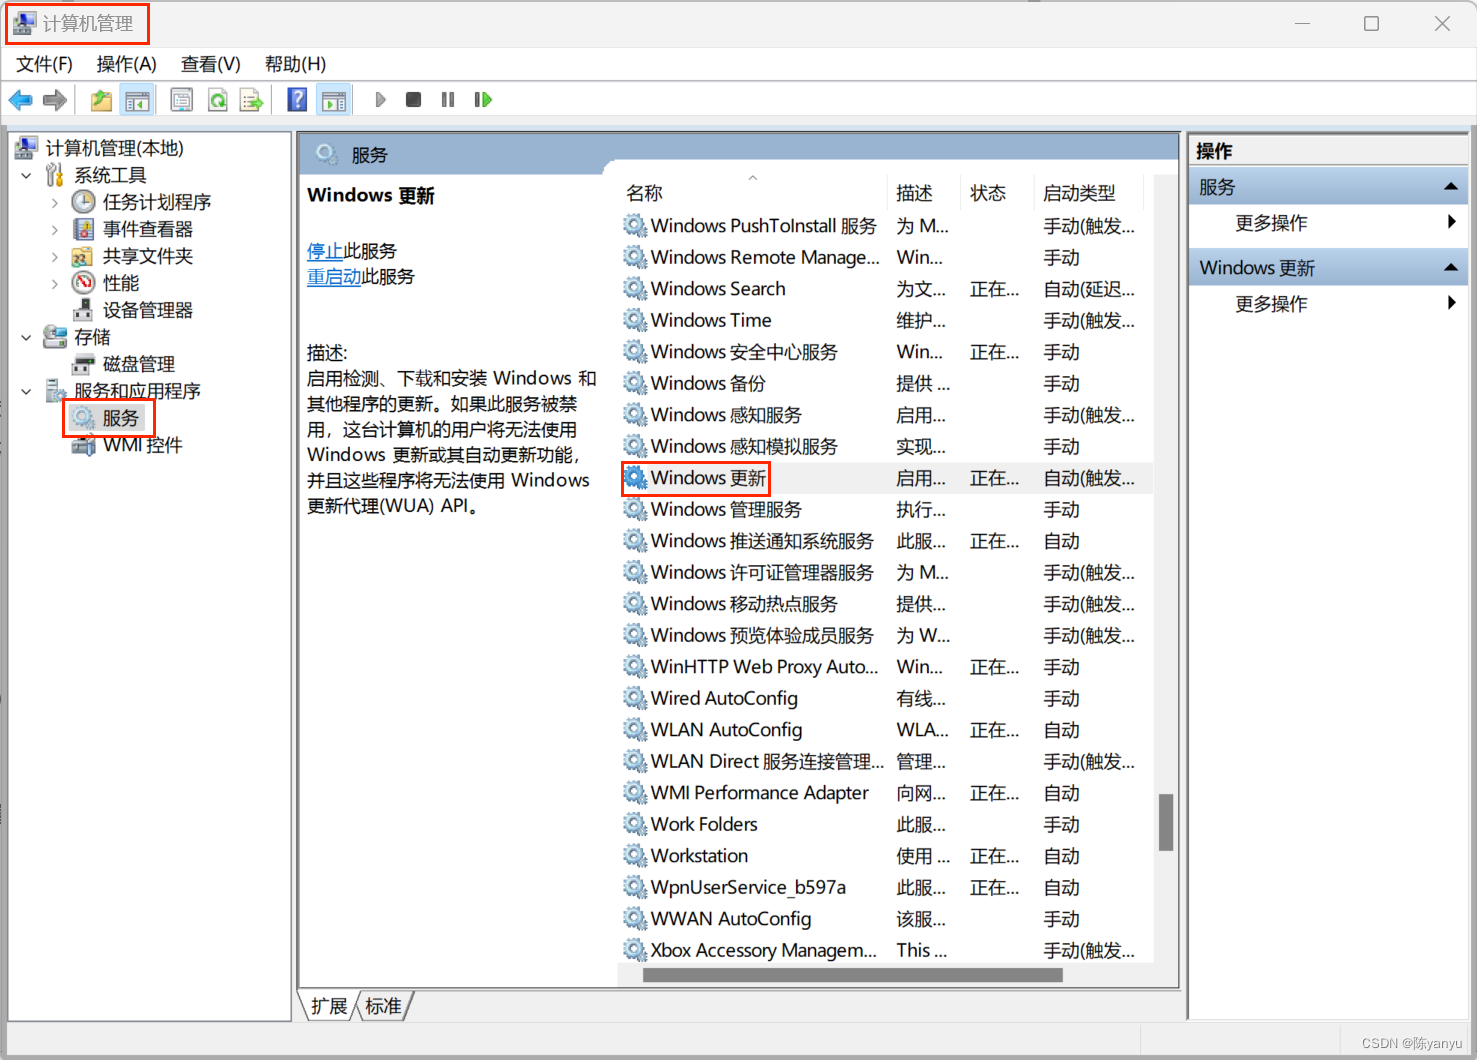Screen dimensions: 1477x1060
Task: Collapse the 存储 tree node
Action: point(26,337)
